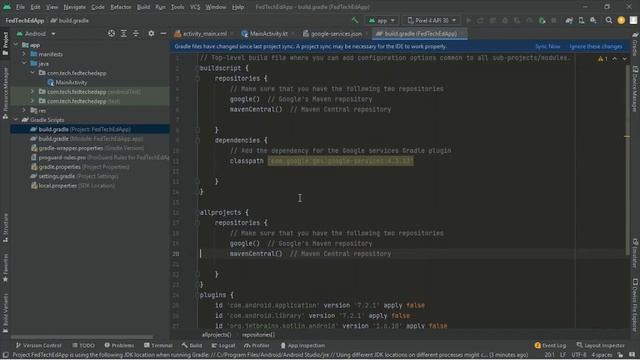Open the Android view selector dropdown
Screen dimensions: 640x360
pos(36,33)
